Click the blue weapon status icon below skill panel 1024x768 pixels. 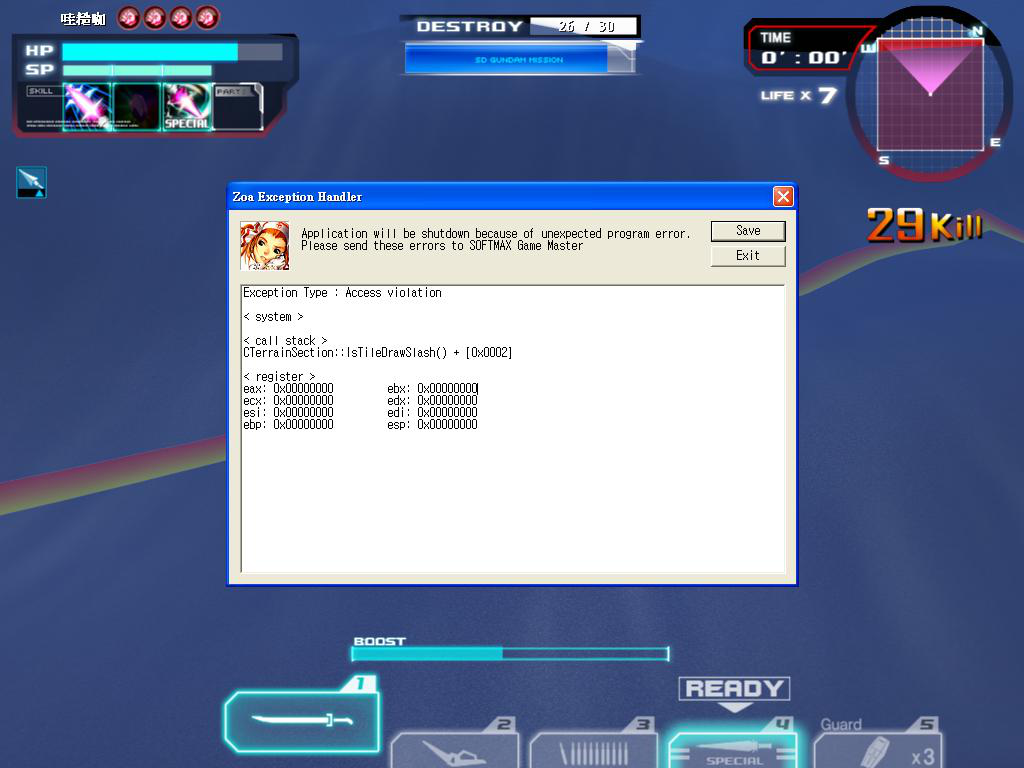31,182
